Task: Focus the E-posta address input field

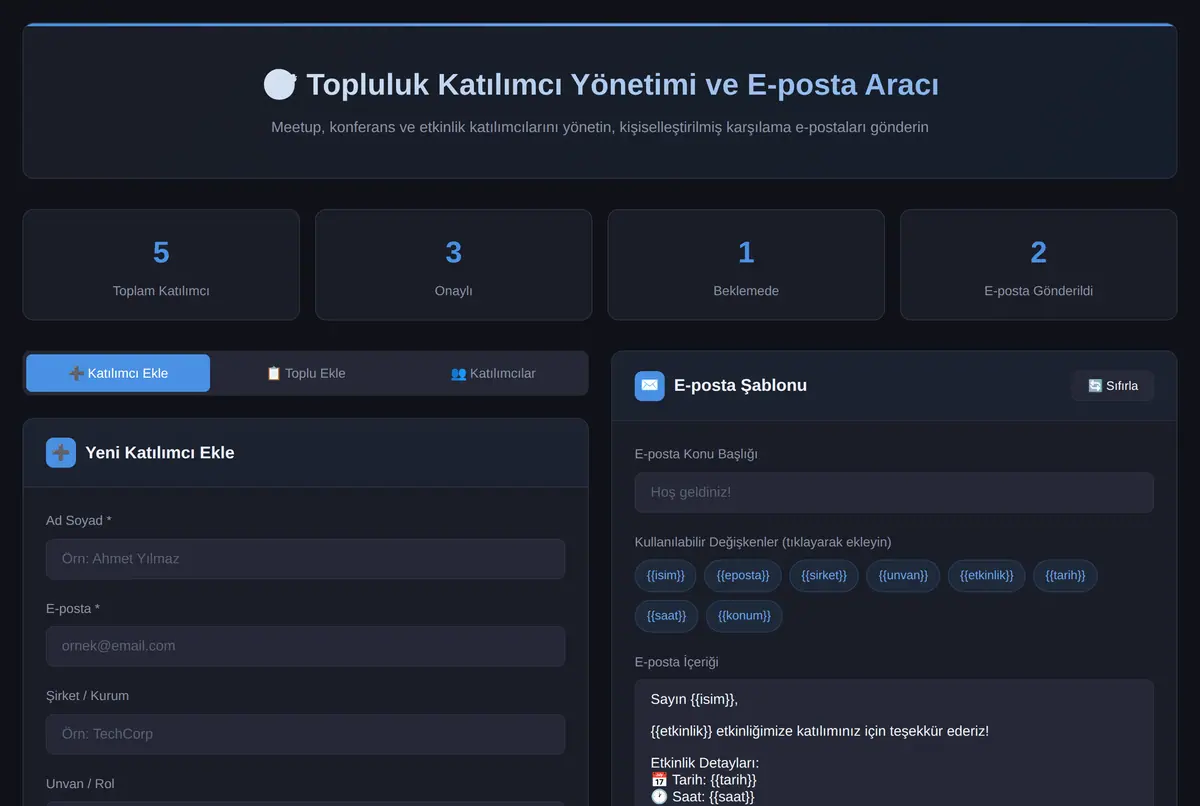Action: tap(305, 646)
